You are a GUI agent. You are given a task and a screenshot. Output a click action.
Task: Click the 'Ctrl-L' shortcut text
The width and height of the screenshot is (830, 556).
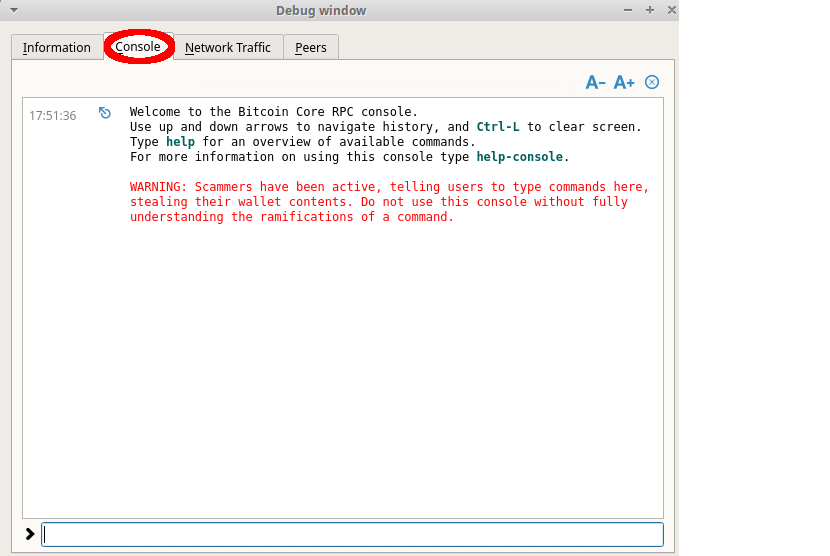[x=498, y=127]
